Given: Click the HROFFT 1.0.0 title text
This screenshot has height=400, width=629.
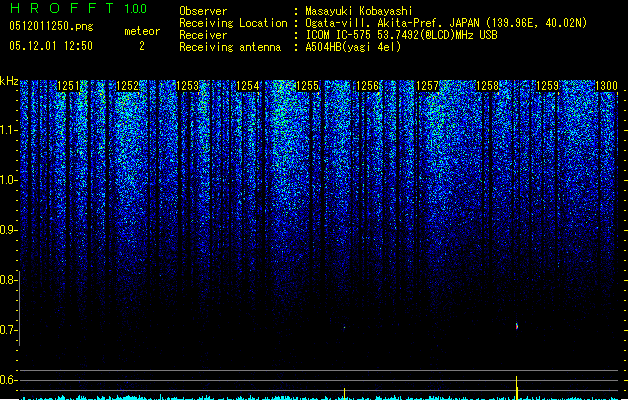Looking at the screenshot, I should point(79,8).
